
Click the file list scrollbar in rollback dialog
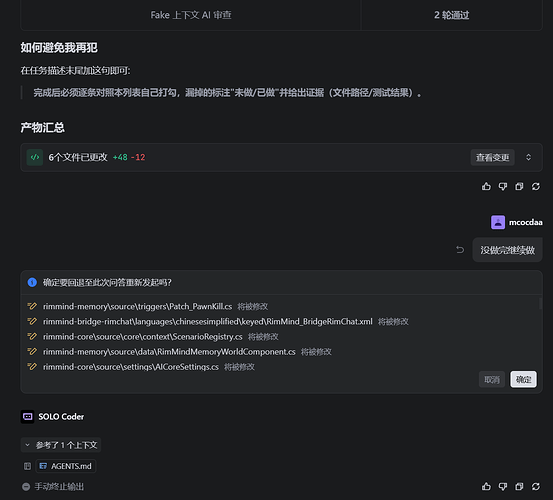pos(540,304)
